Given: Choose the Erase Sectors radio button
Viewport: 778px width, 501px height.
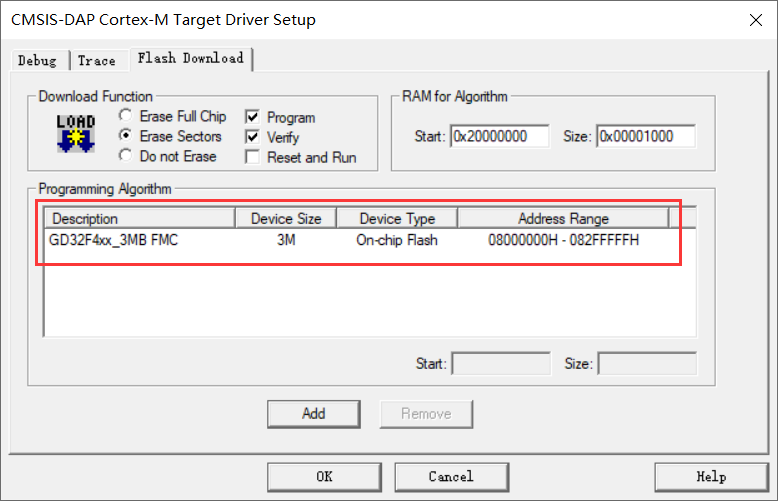Looking at the screenshot, I should 126,136.
